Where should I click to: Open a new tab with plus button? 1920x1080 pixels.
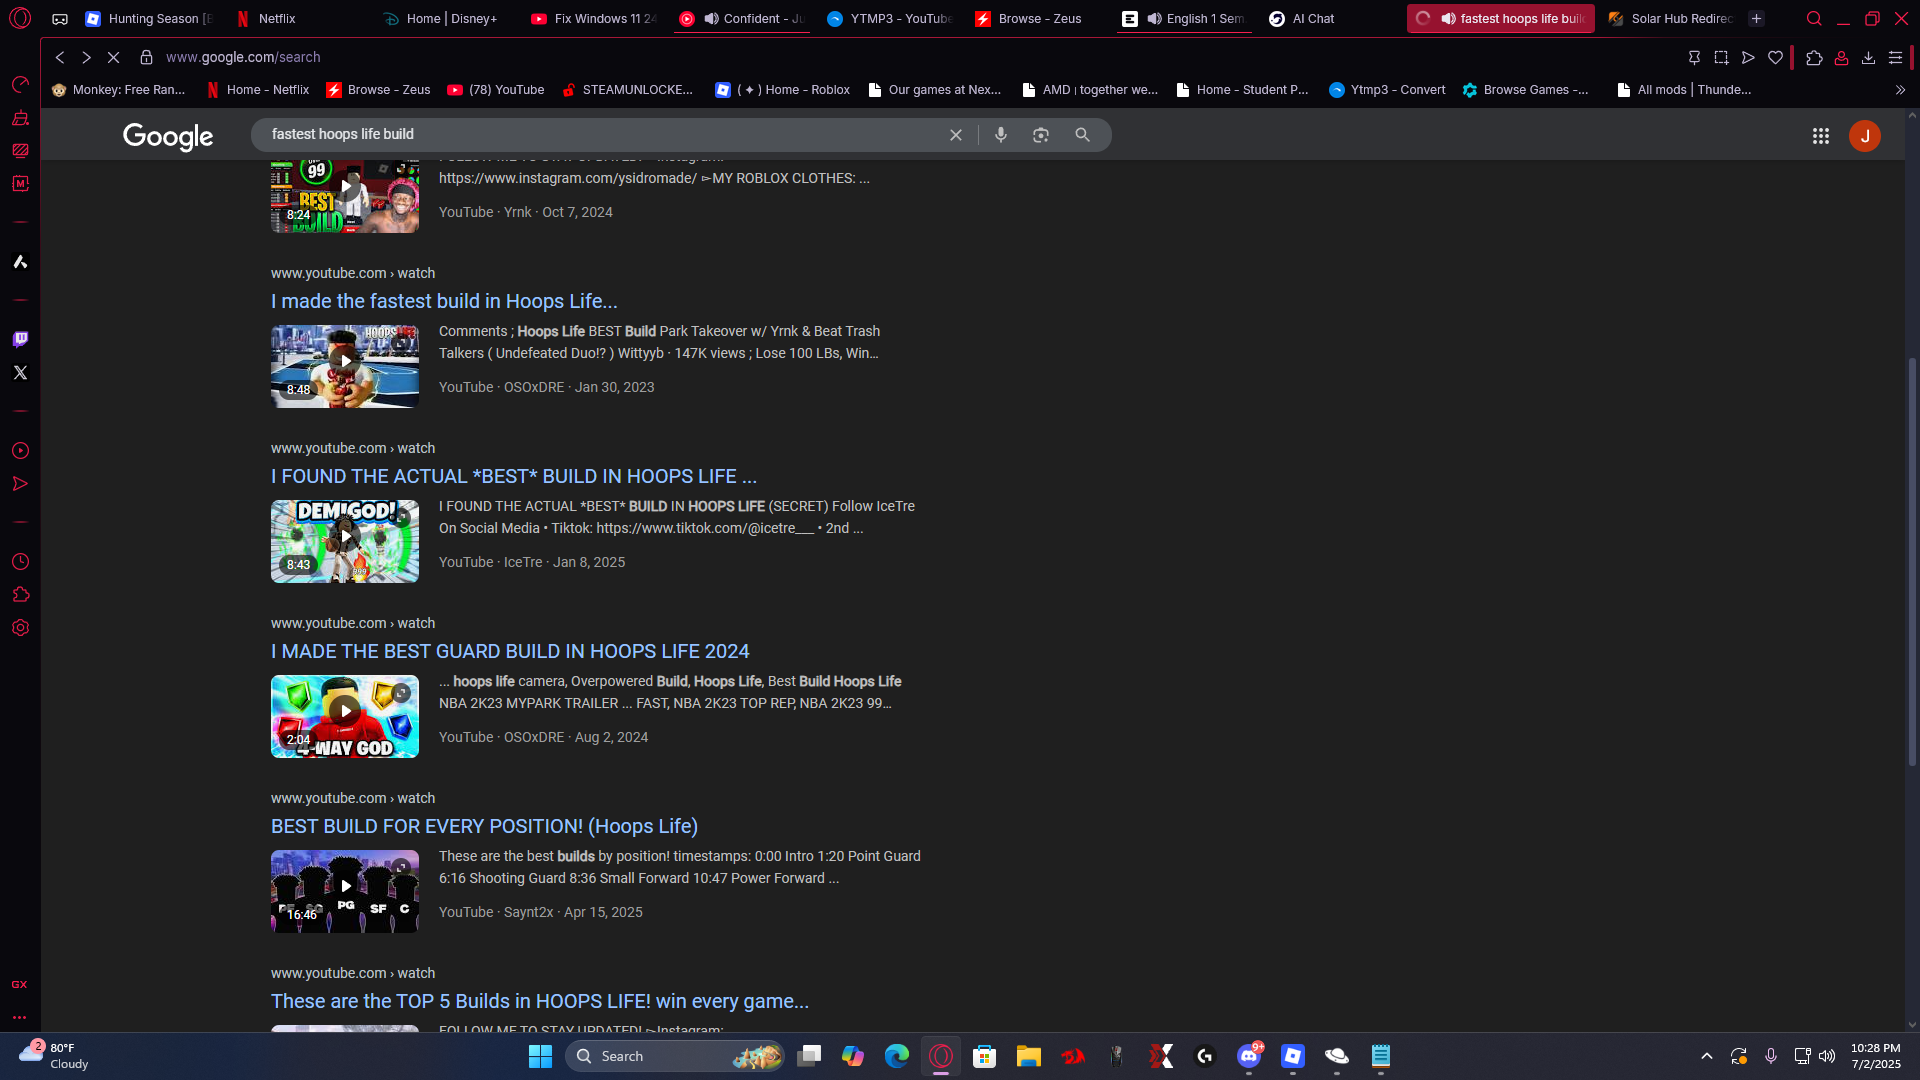coord(1756,19)
